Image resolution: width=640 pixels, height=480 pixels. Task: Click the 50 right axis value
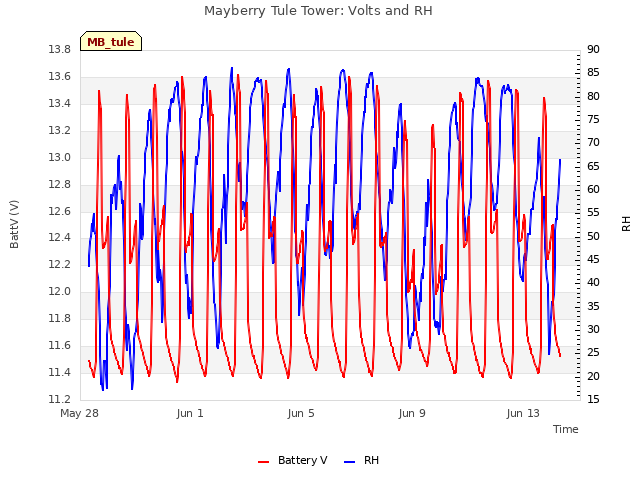[x=593, y=236]
